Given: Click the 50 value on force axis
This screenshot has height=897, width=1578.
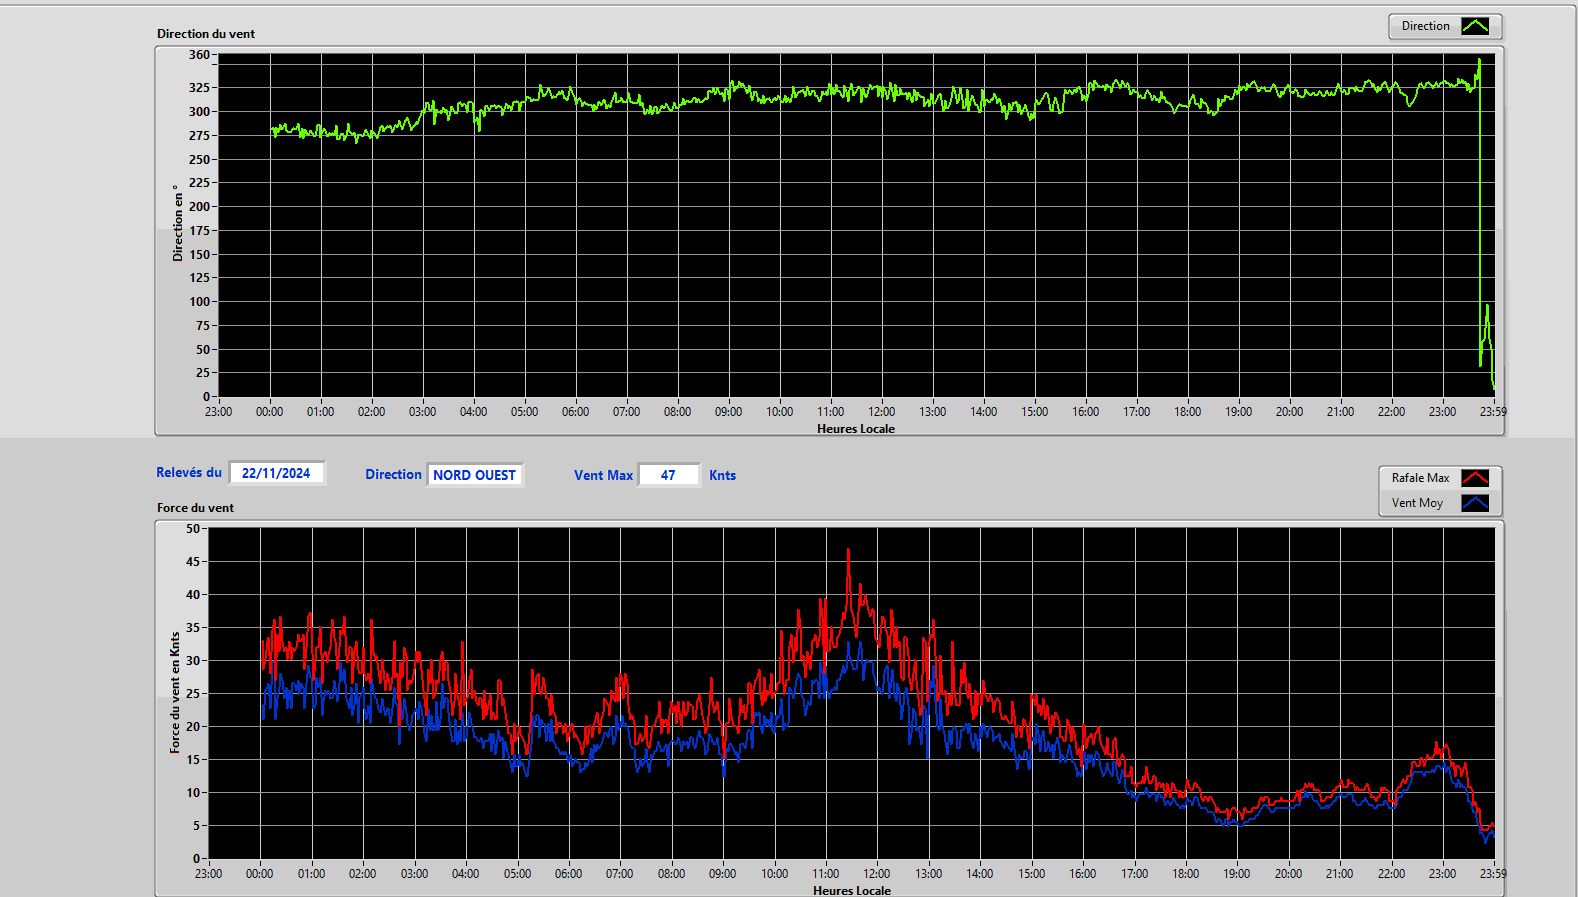Looking at the screenshot, I should click(193, 528).
